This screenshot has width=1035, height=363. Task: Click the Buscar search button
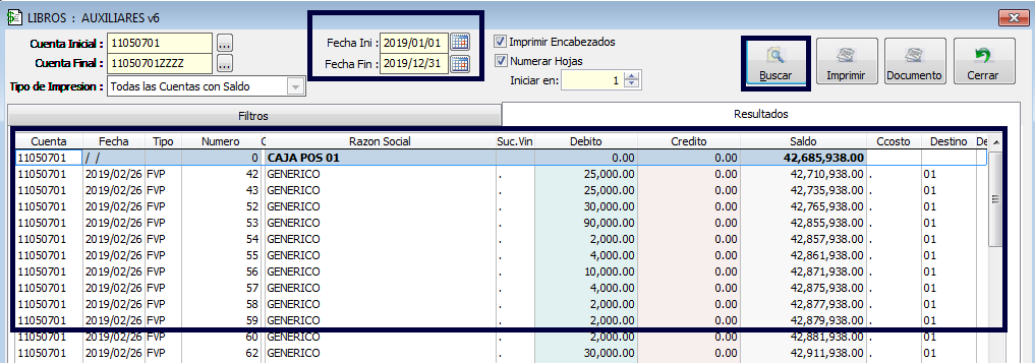coord(775,64)
